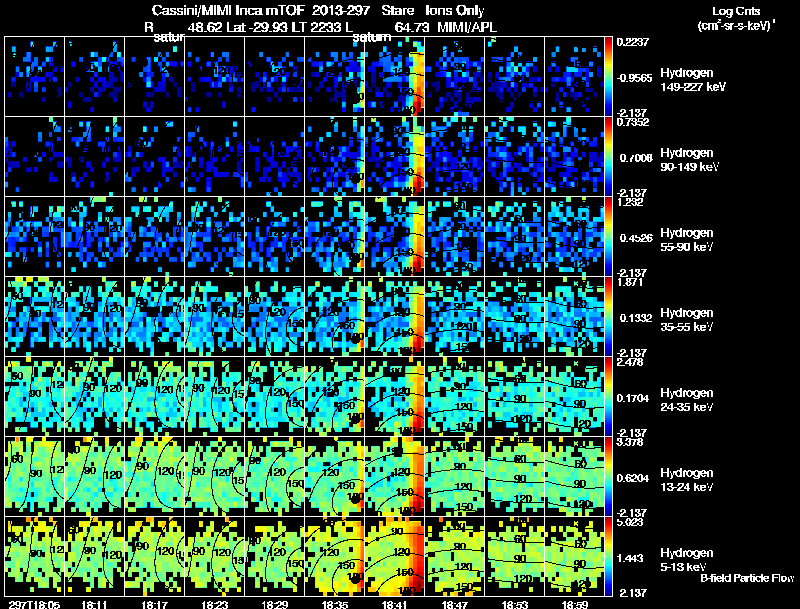800x609 pixels.
Task: Click the '5.023' colorbar maximum value
Action: [630, 522]
